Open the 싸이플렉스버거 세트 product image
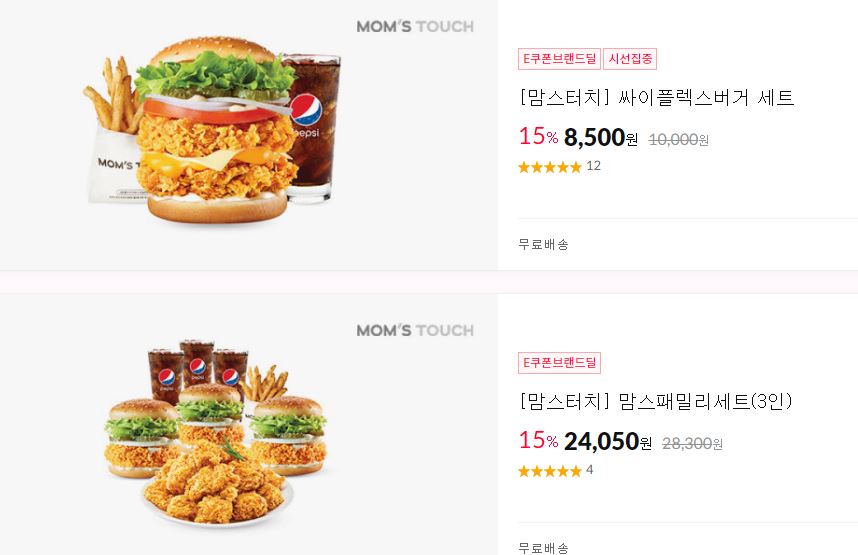Screen dimensions: 858x555 [x=248, y=135]
